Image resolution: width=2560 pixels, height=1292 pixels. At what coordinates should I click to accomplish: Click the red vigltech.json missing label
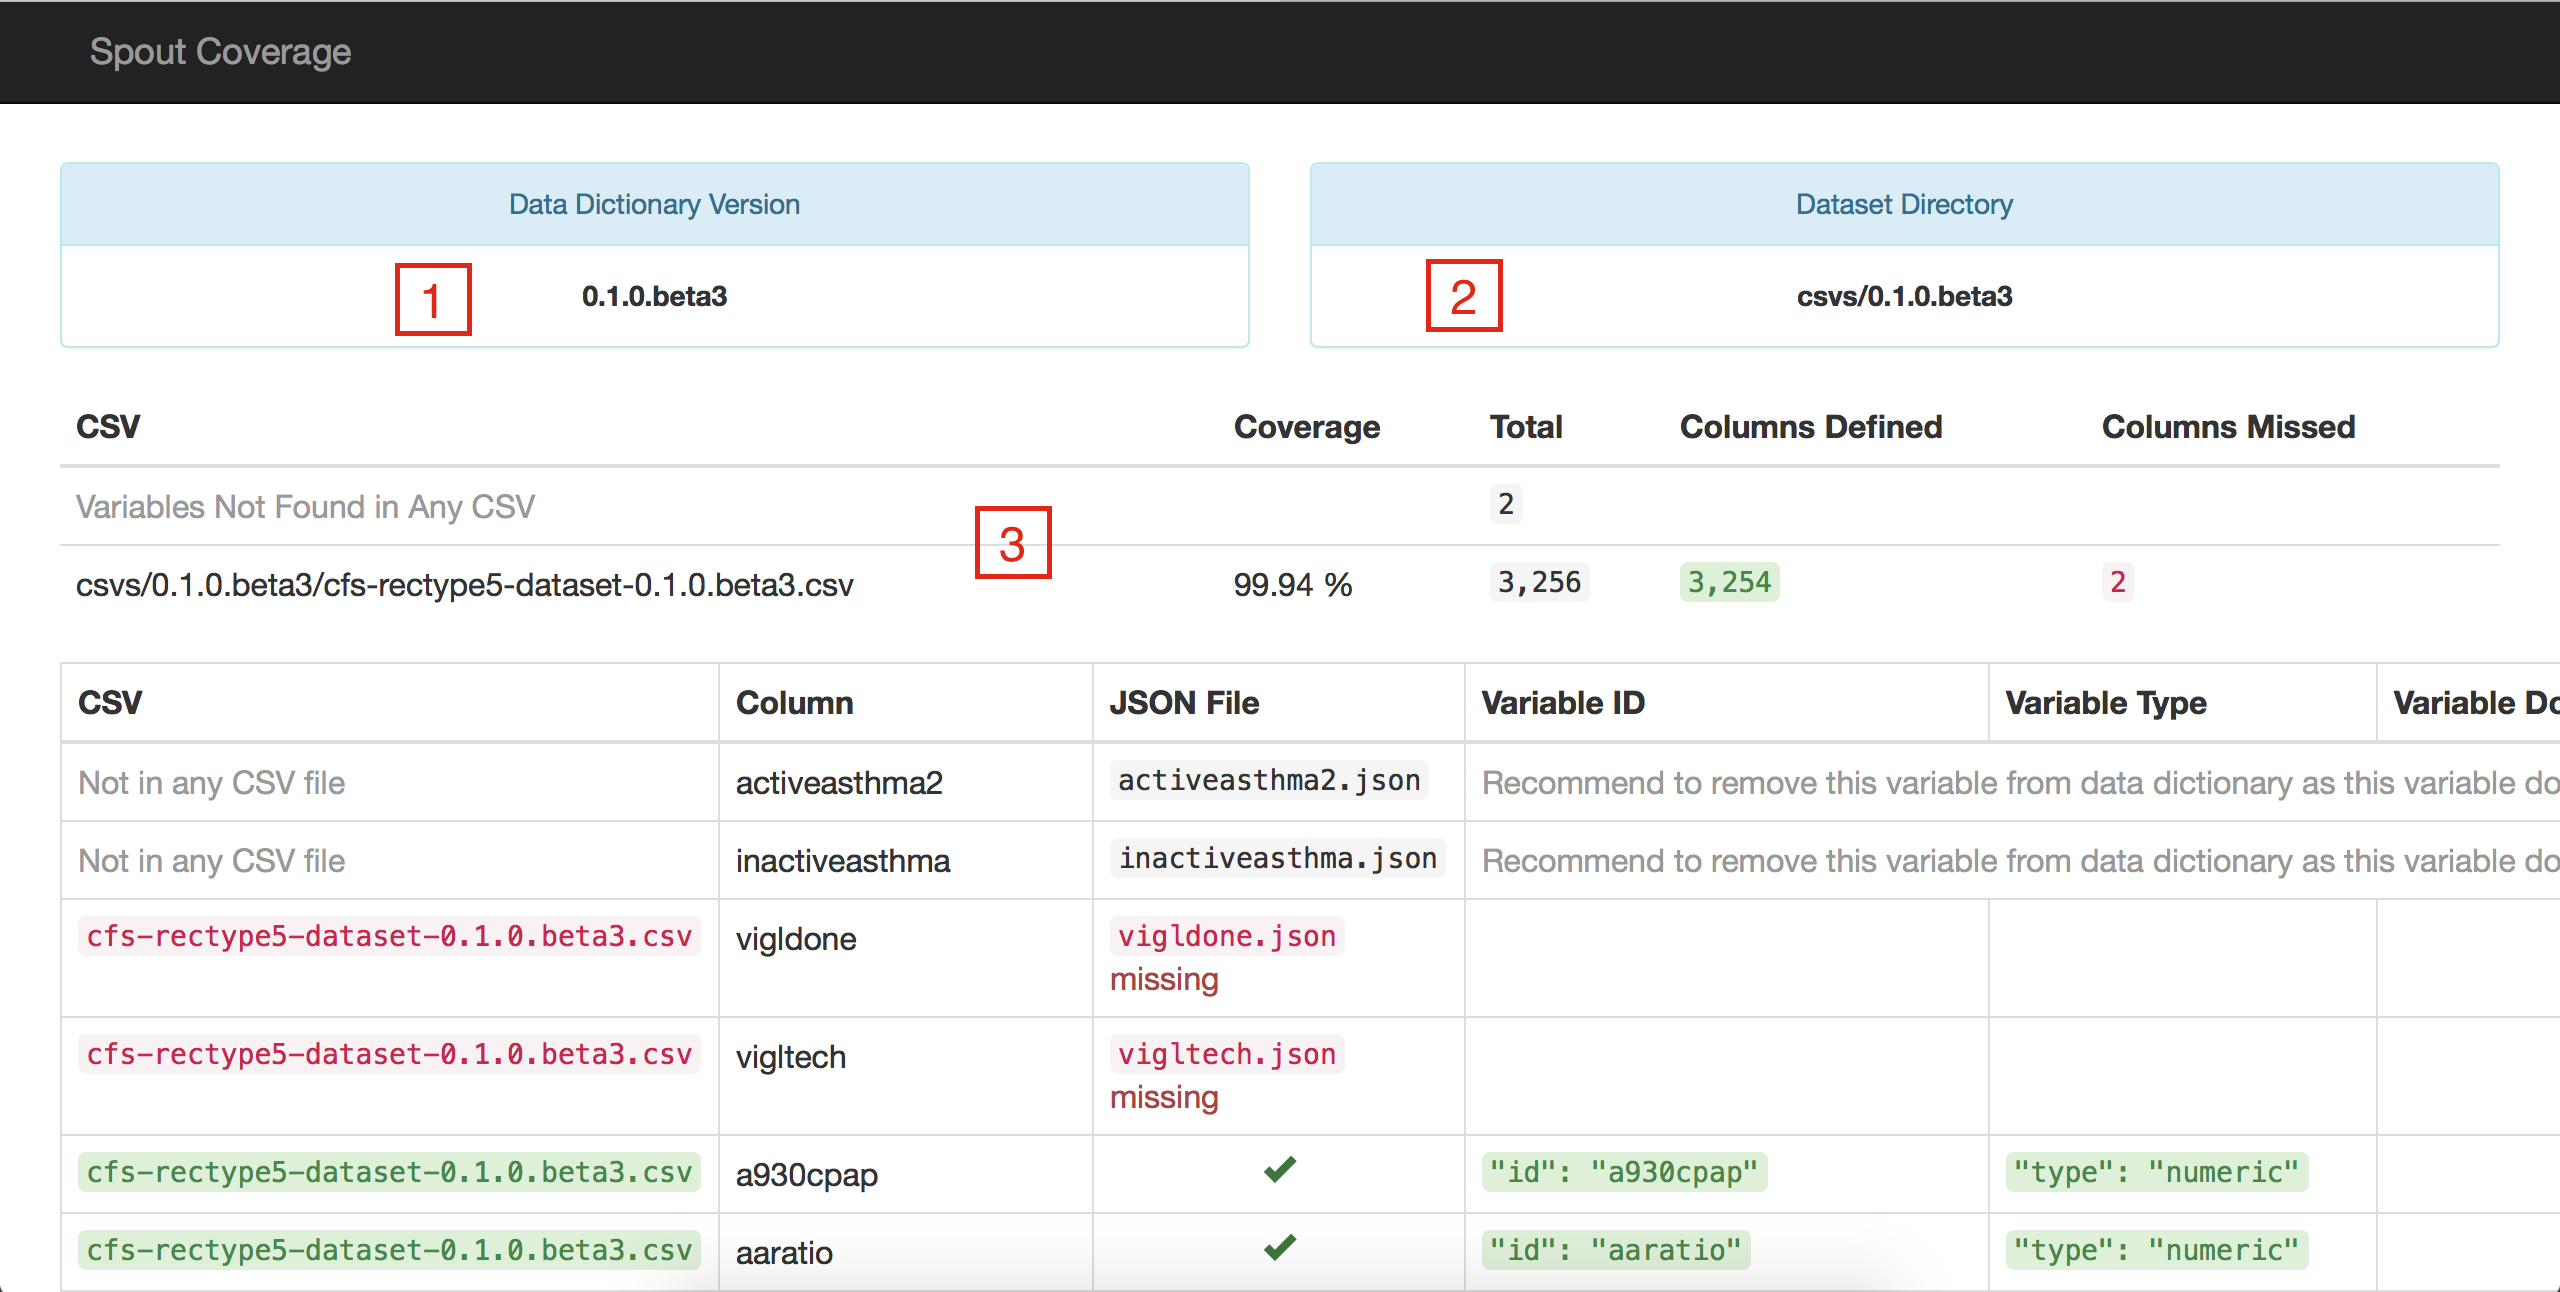1227,1054
